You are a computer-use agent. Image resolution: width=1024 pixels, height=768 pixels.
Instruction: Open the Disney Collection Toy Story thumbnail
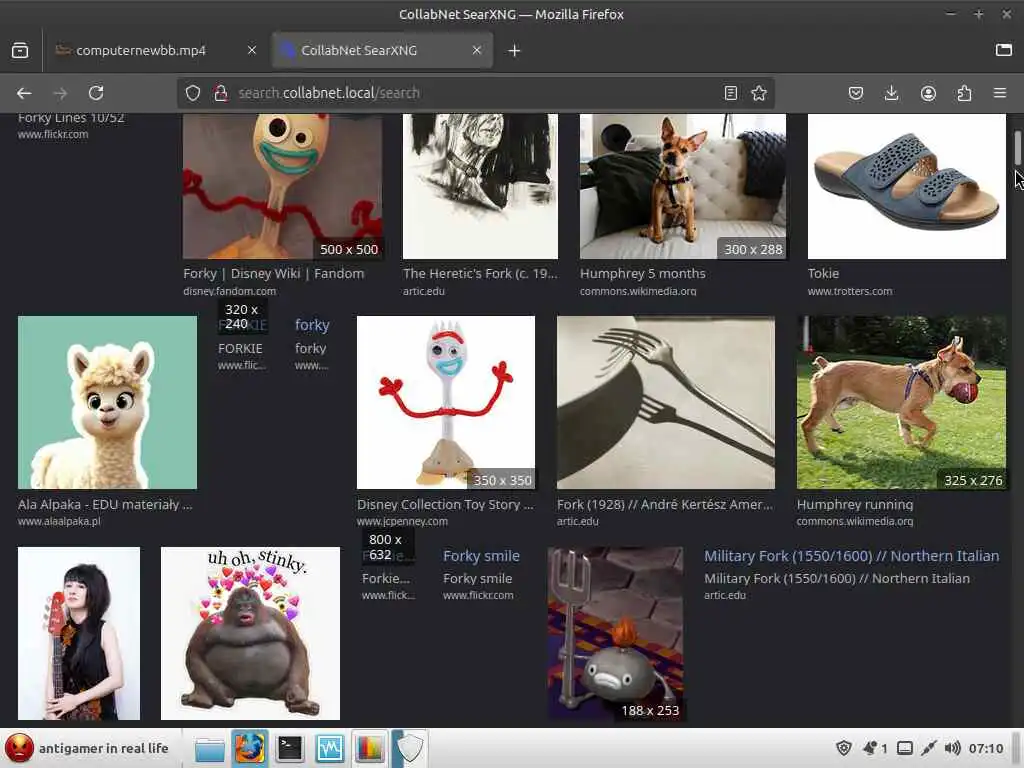coord(446,402)
